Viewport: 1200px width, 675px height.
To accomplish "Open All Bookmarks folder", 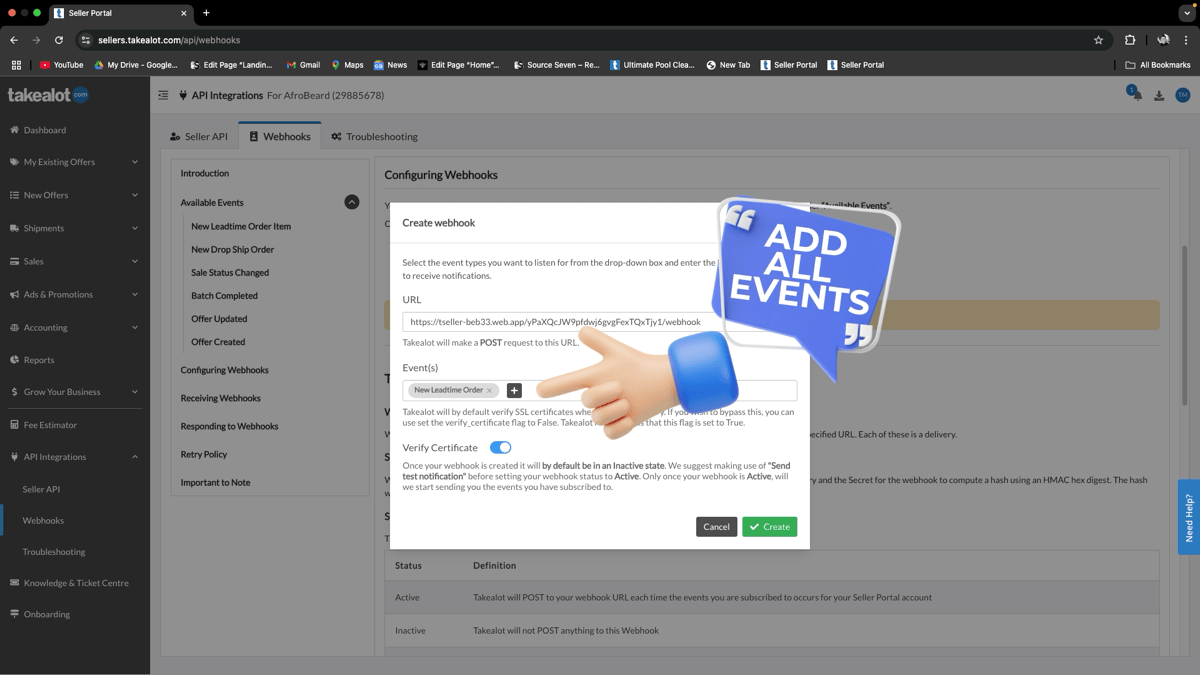I will tap(1157, 65).
